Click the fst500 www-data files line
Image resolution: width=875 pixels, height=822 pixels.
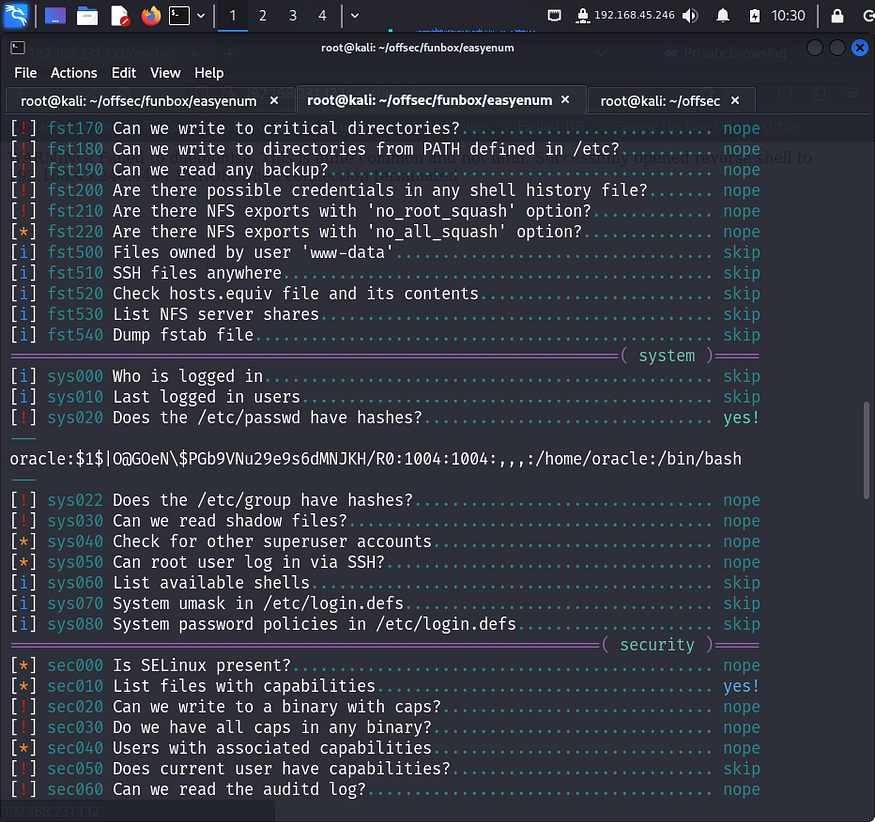[385, 252]
